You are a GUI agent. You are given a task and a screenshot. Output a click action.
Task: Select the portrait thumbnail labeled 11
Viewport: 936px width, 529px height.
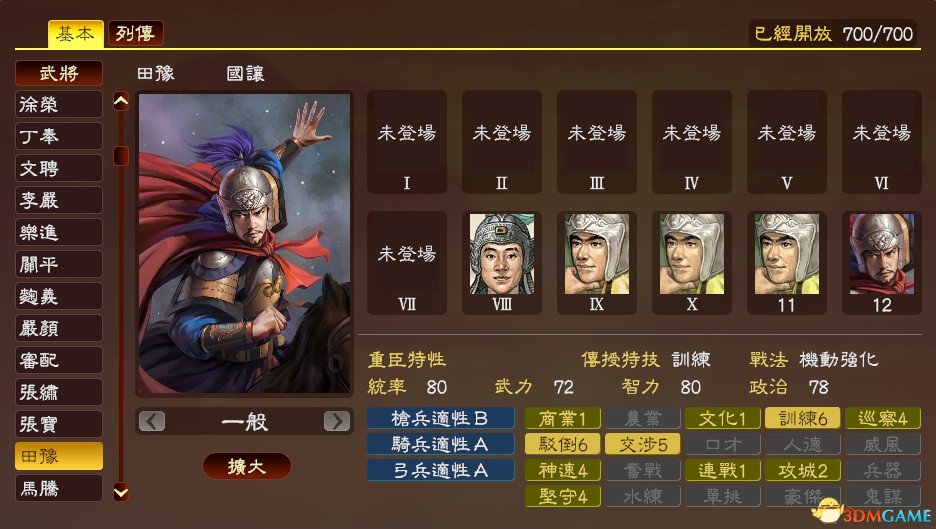point(787,262)
